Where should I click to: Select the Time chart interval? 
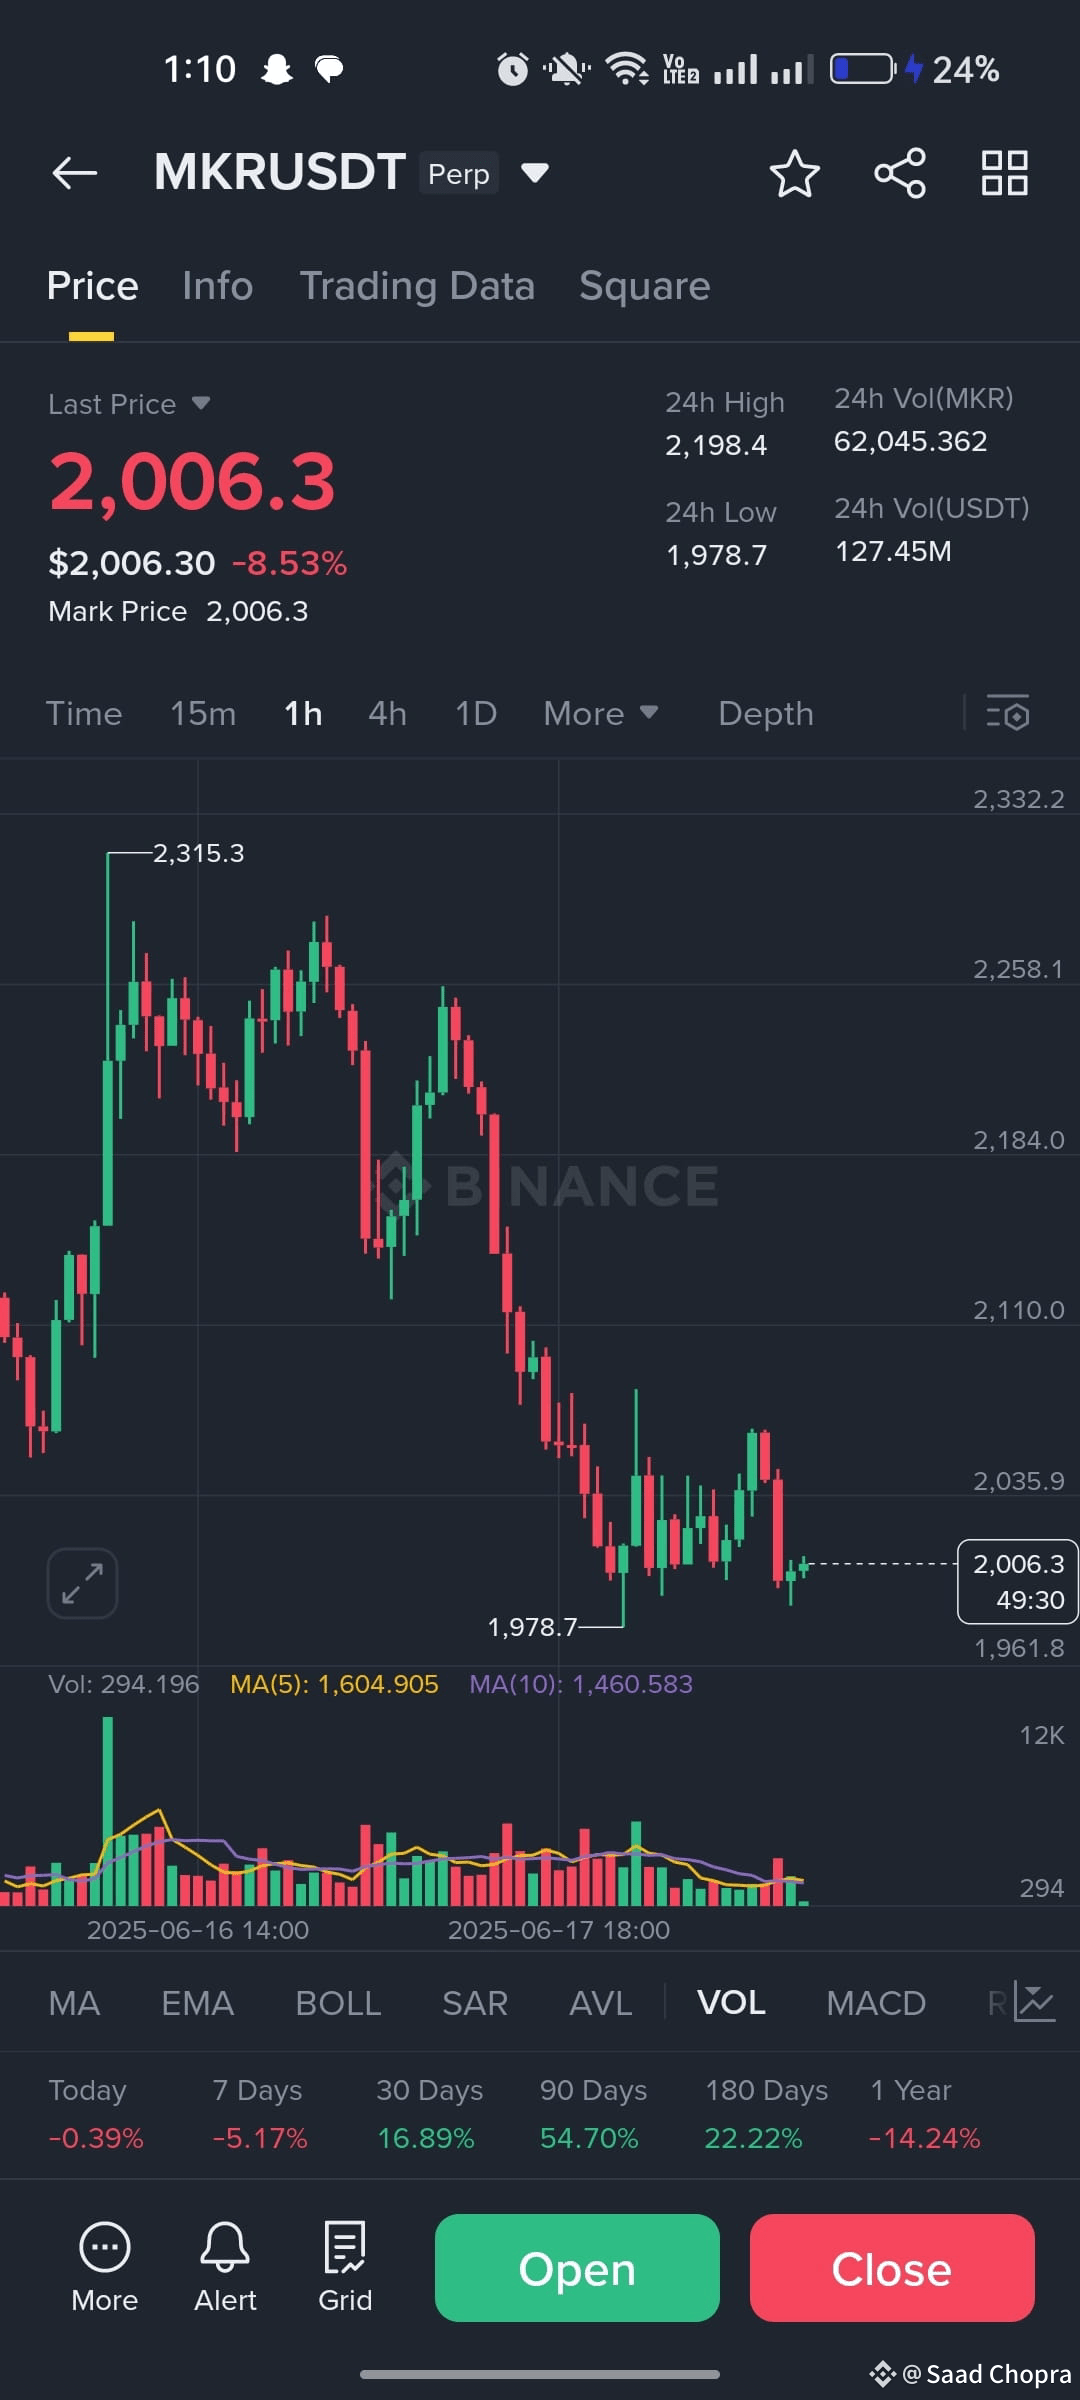coord(84,713)
